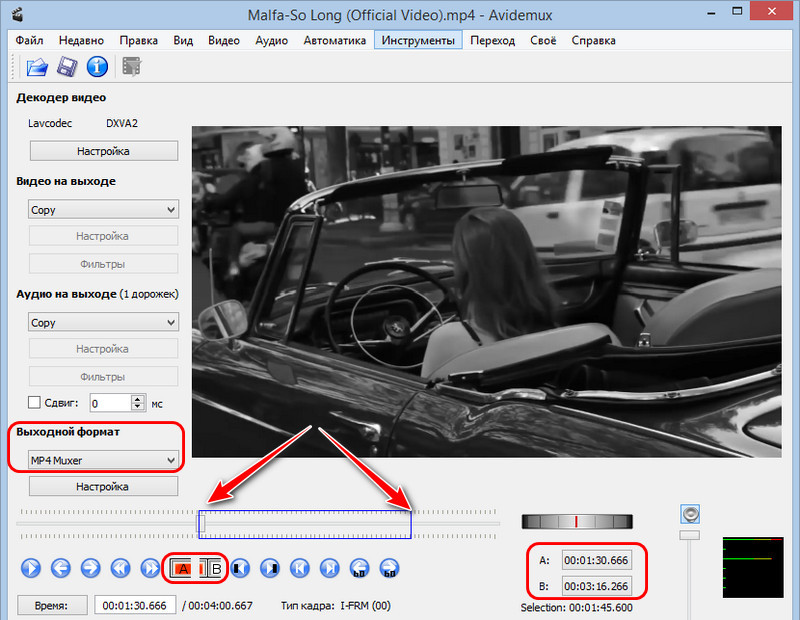This screenshot has height=620, width=800.
Task: Click the current time input field
Action: coord(135,606)
